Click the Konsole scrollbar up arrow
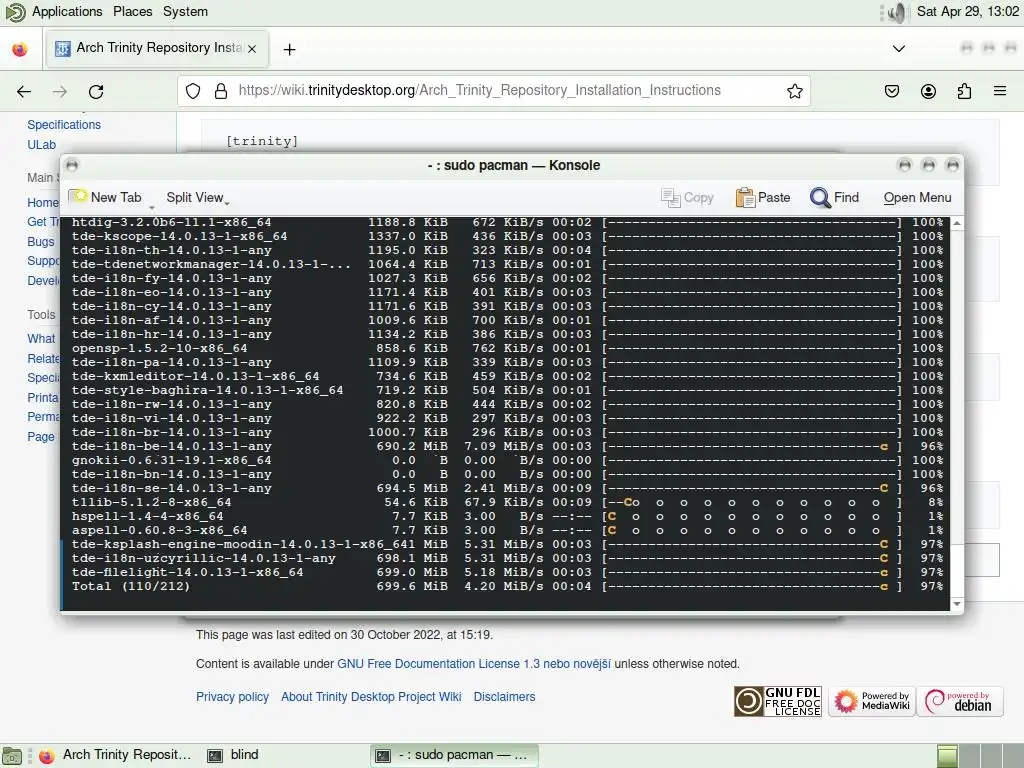This screenshot has height=768, width=1024. 957,223
